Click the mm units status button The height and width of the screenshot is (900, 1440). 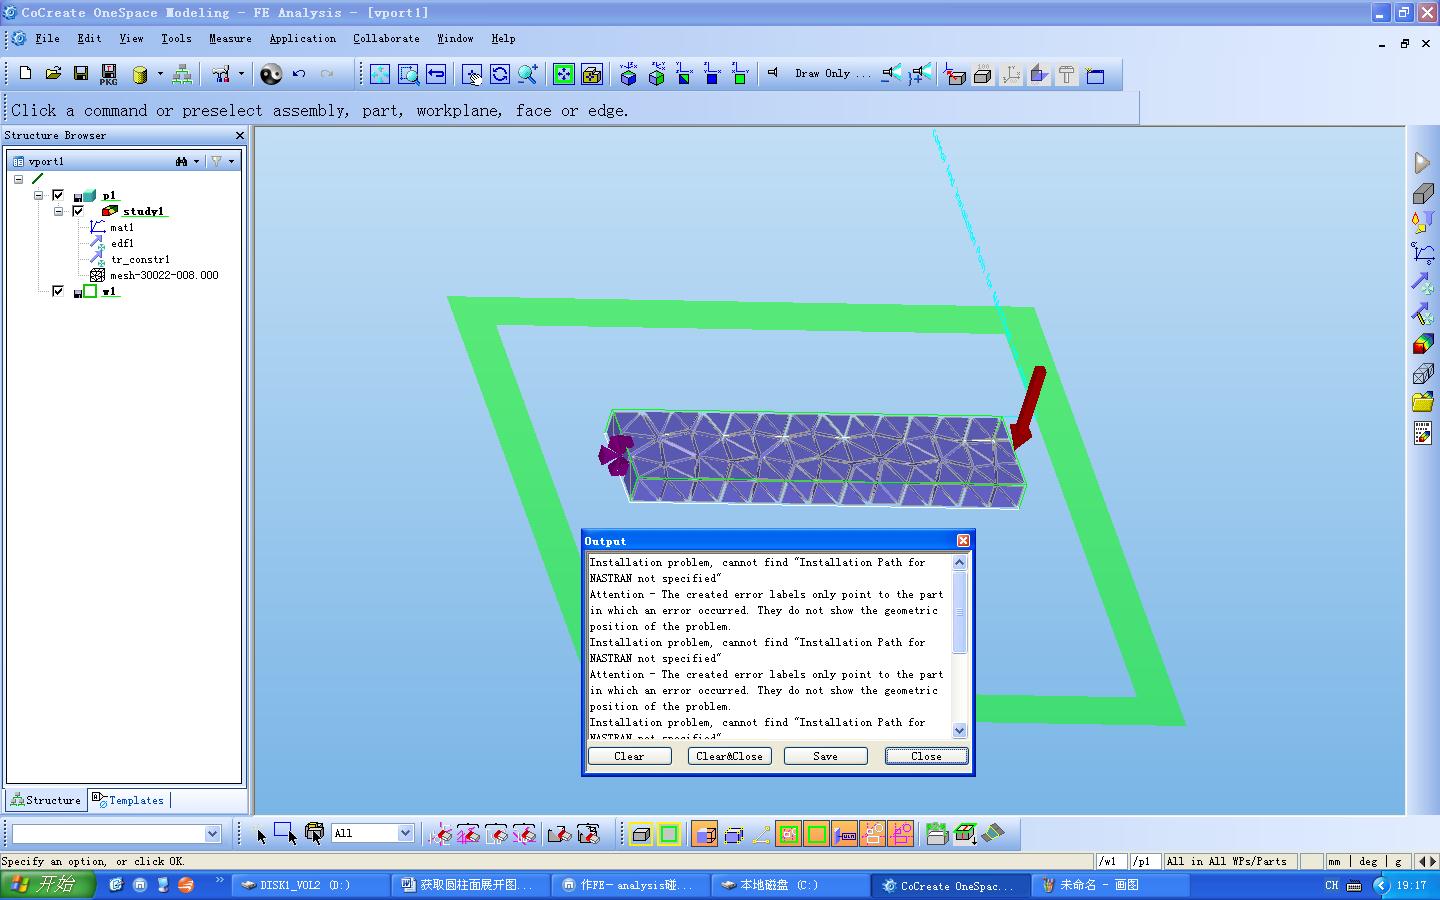1335,861
